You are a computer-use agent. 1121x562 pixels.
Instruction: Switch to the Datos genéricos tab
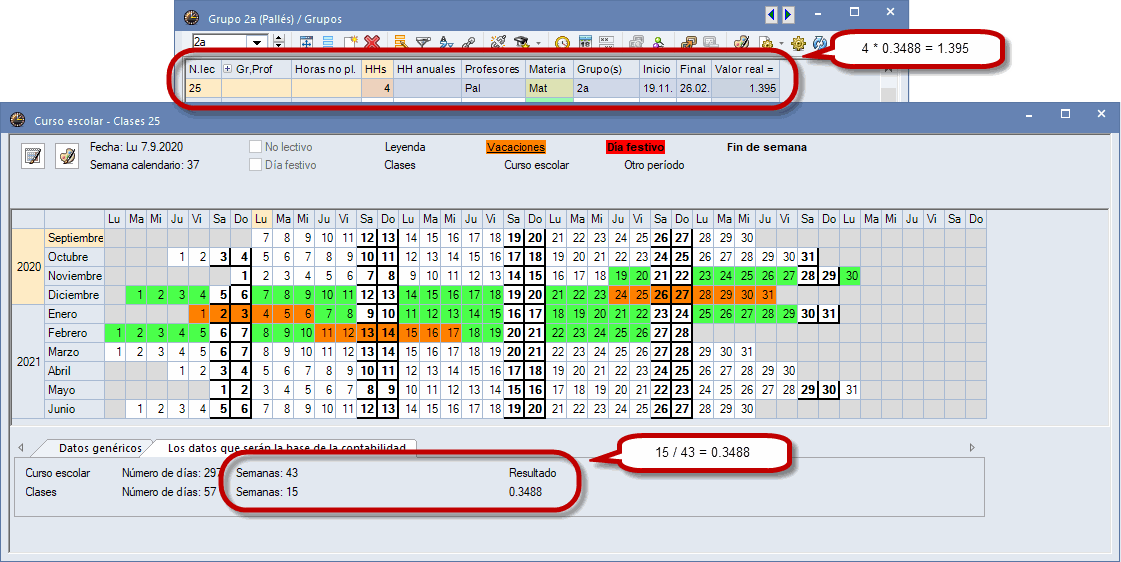[x=100, y=448]
